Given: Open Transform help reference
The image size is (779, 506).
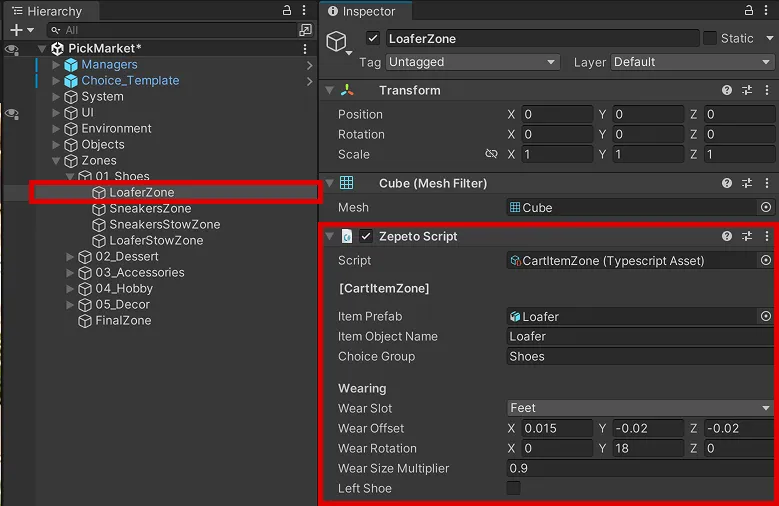Looking at the screenshot, I should click(727, 90).
